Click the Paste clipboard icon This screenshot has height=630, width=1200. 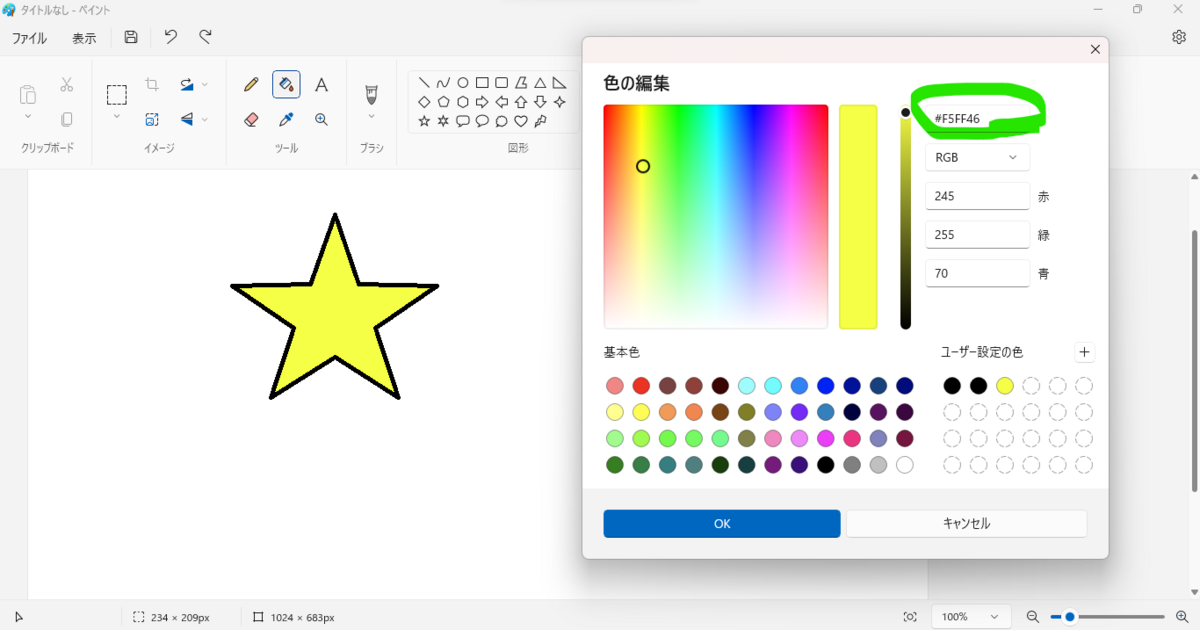click(28, 95)
